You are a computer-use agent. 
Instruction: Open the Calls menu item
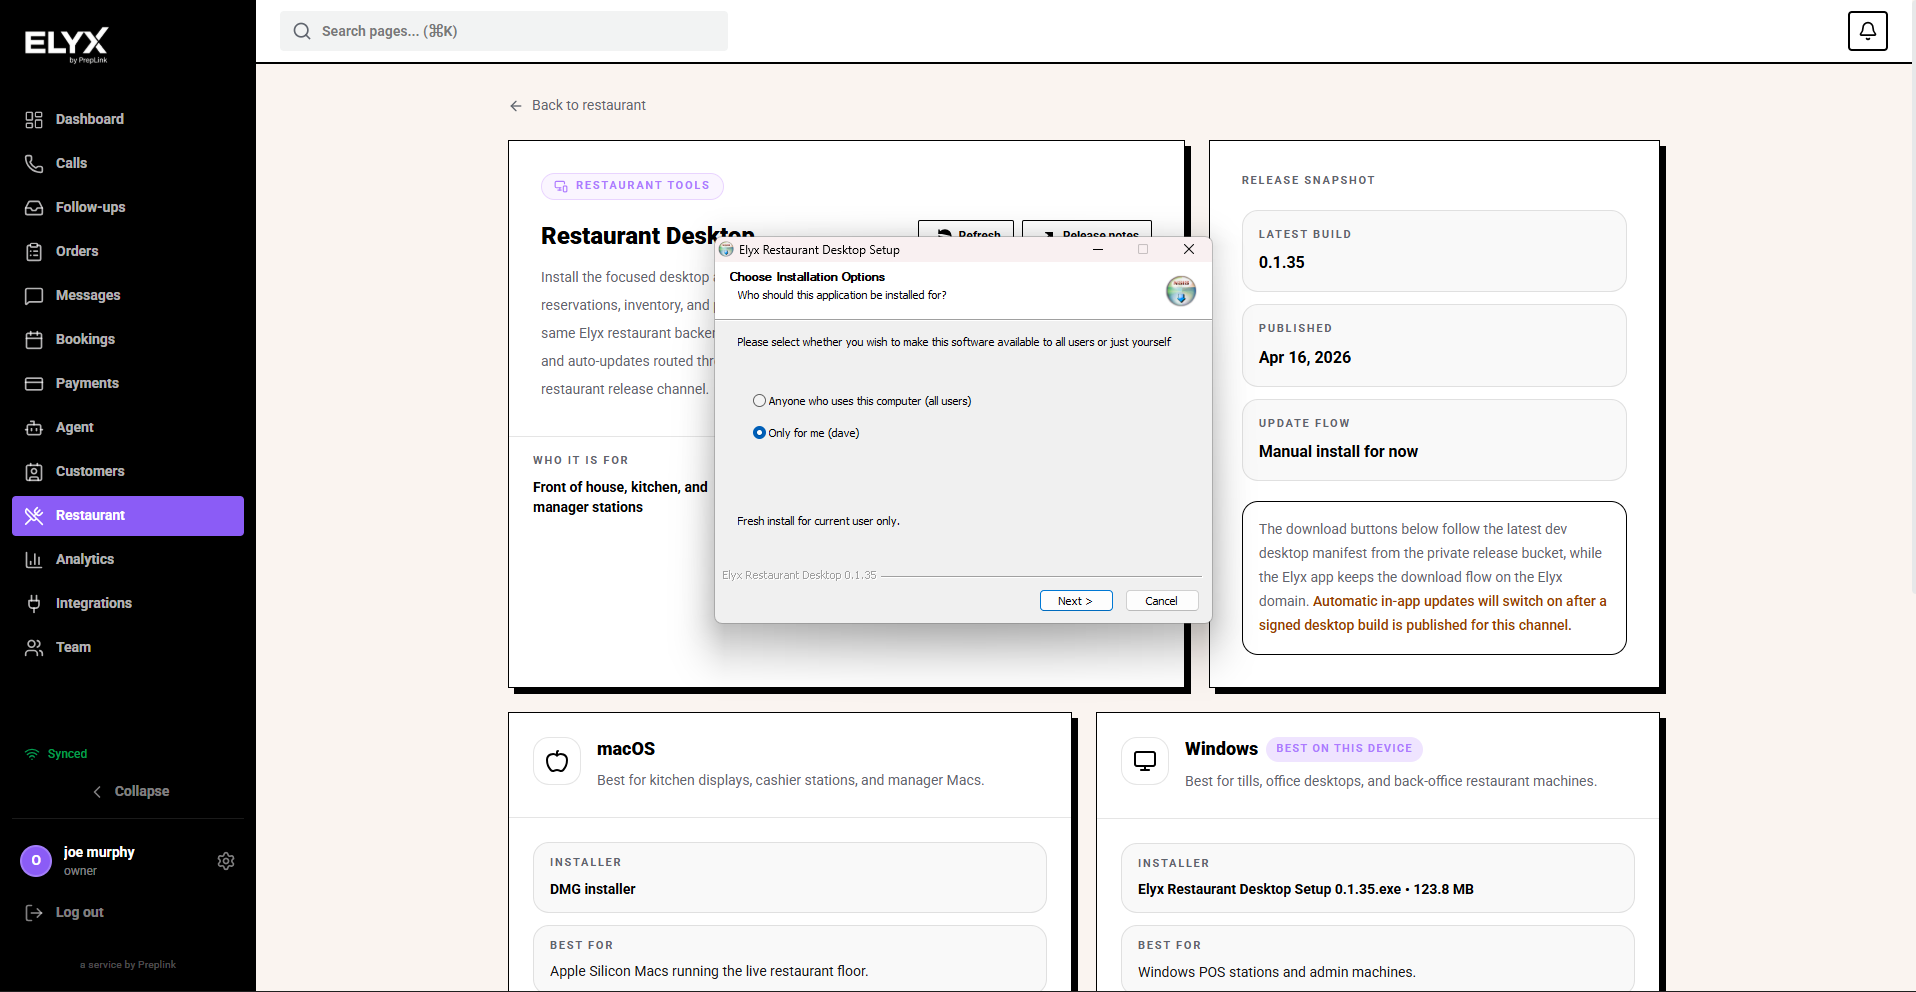point(128,164)
